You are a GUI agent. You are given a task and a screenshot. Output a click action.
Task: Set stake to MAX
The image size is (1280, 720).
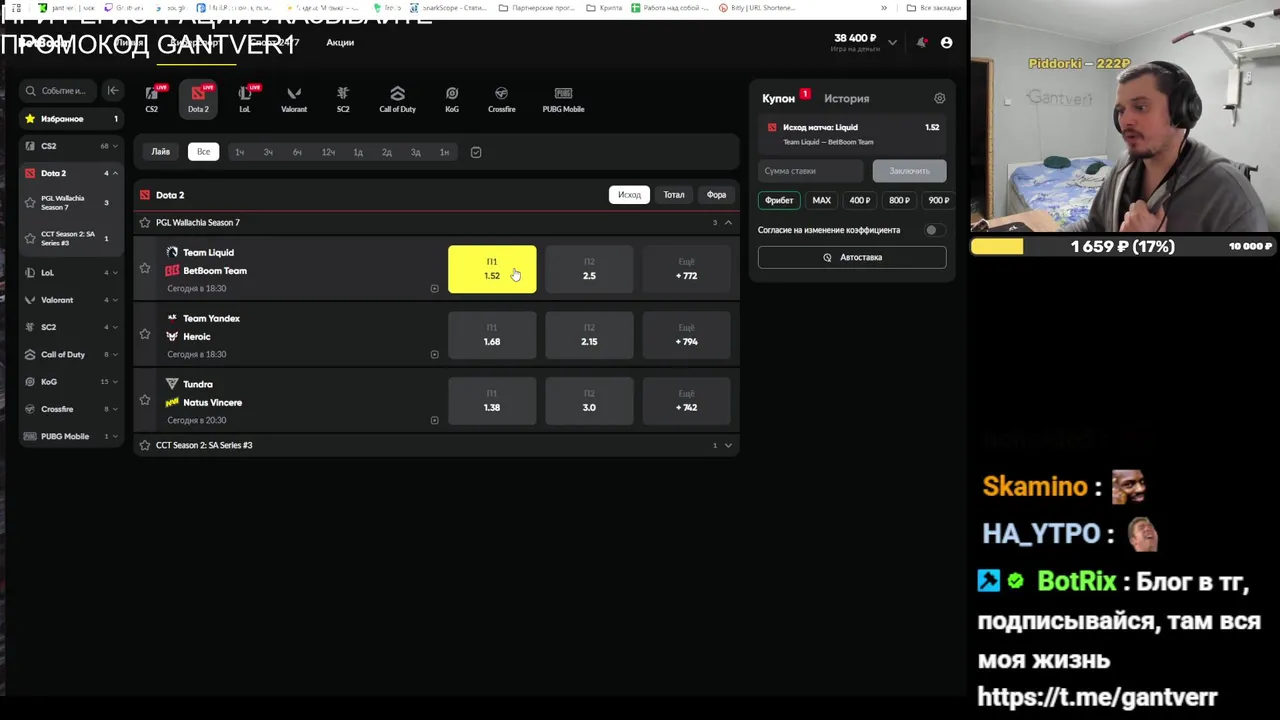(x=821, y=200)
